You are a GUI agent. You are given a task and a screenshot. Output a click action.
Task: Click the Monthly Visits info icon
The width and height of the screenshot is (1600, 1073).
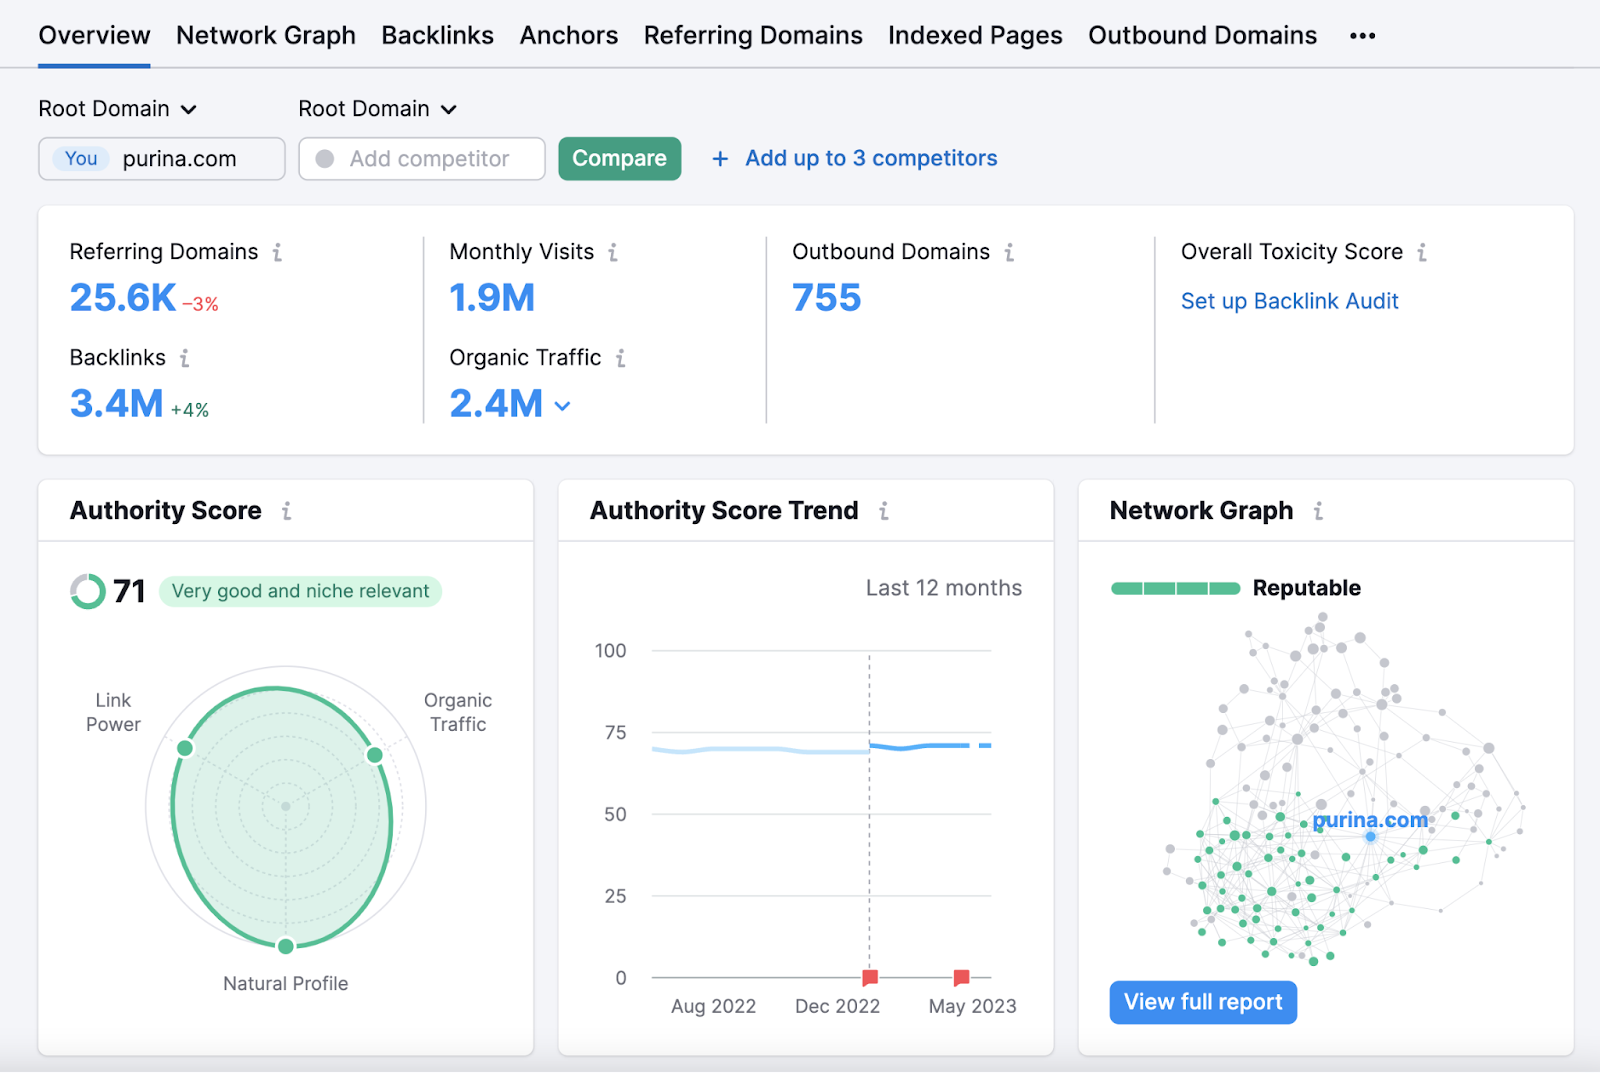[x=613, y=252]
